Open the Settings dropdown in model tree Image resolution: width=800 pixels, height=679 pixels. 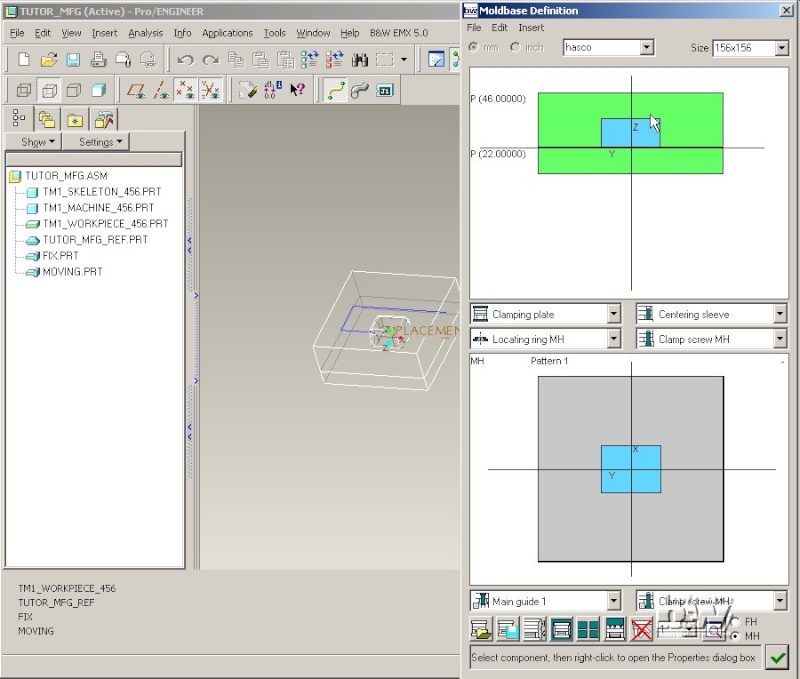click(96, 142)
